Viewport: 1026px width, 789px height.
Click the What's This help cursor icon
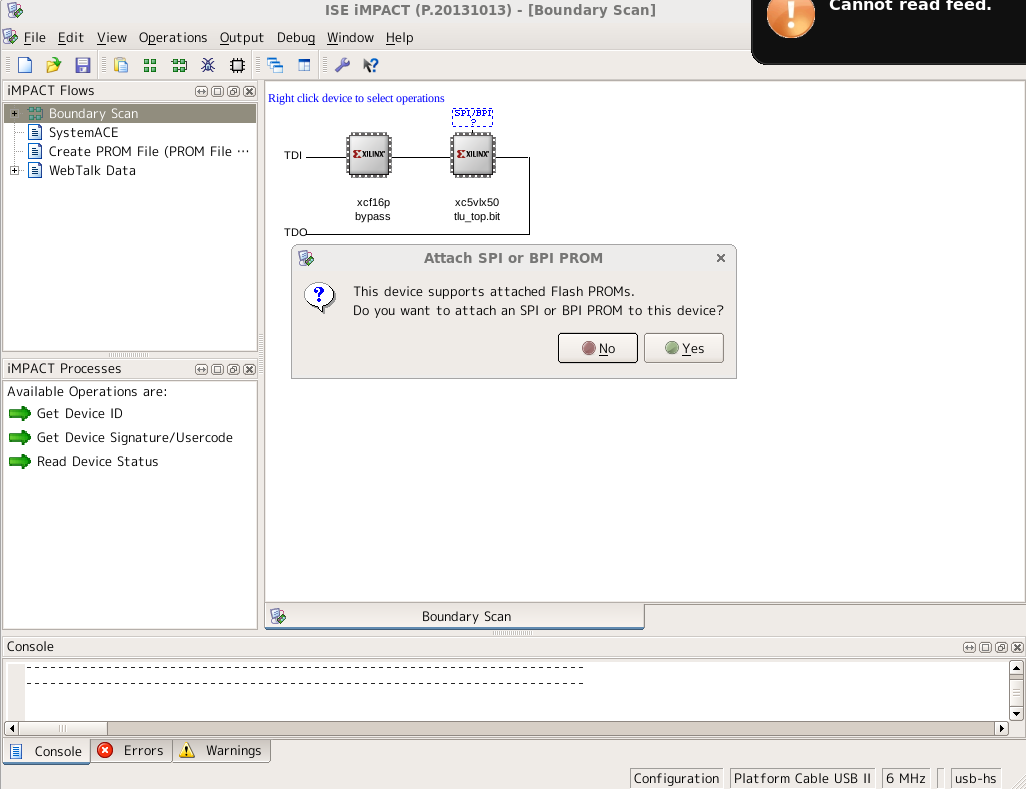pyautogui.click(x=370, y=65)
